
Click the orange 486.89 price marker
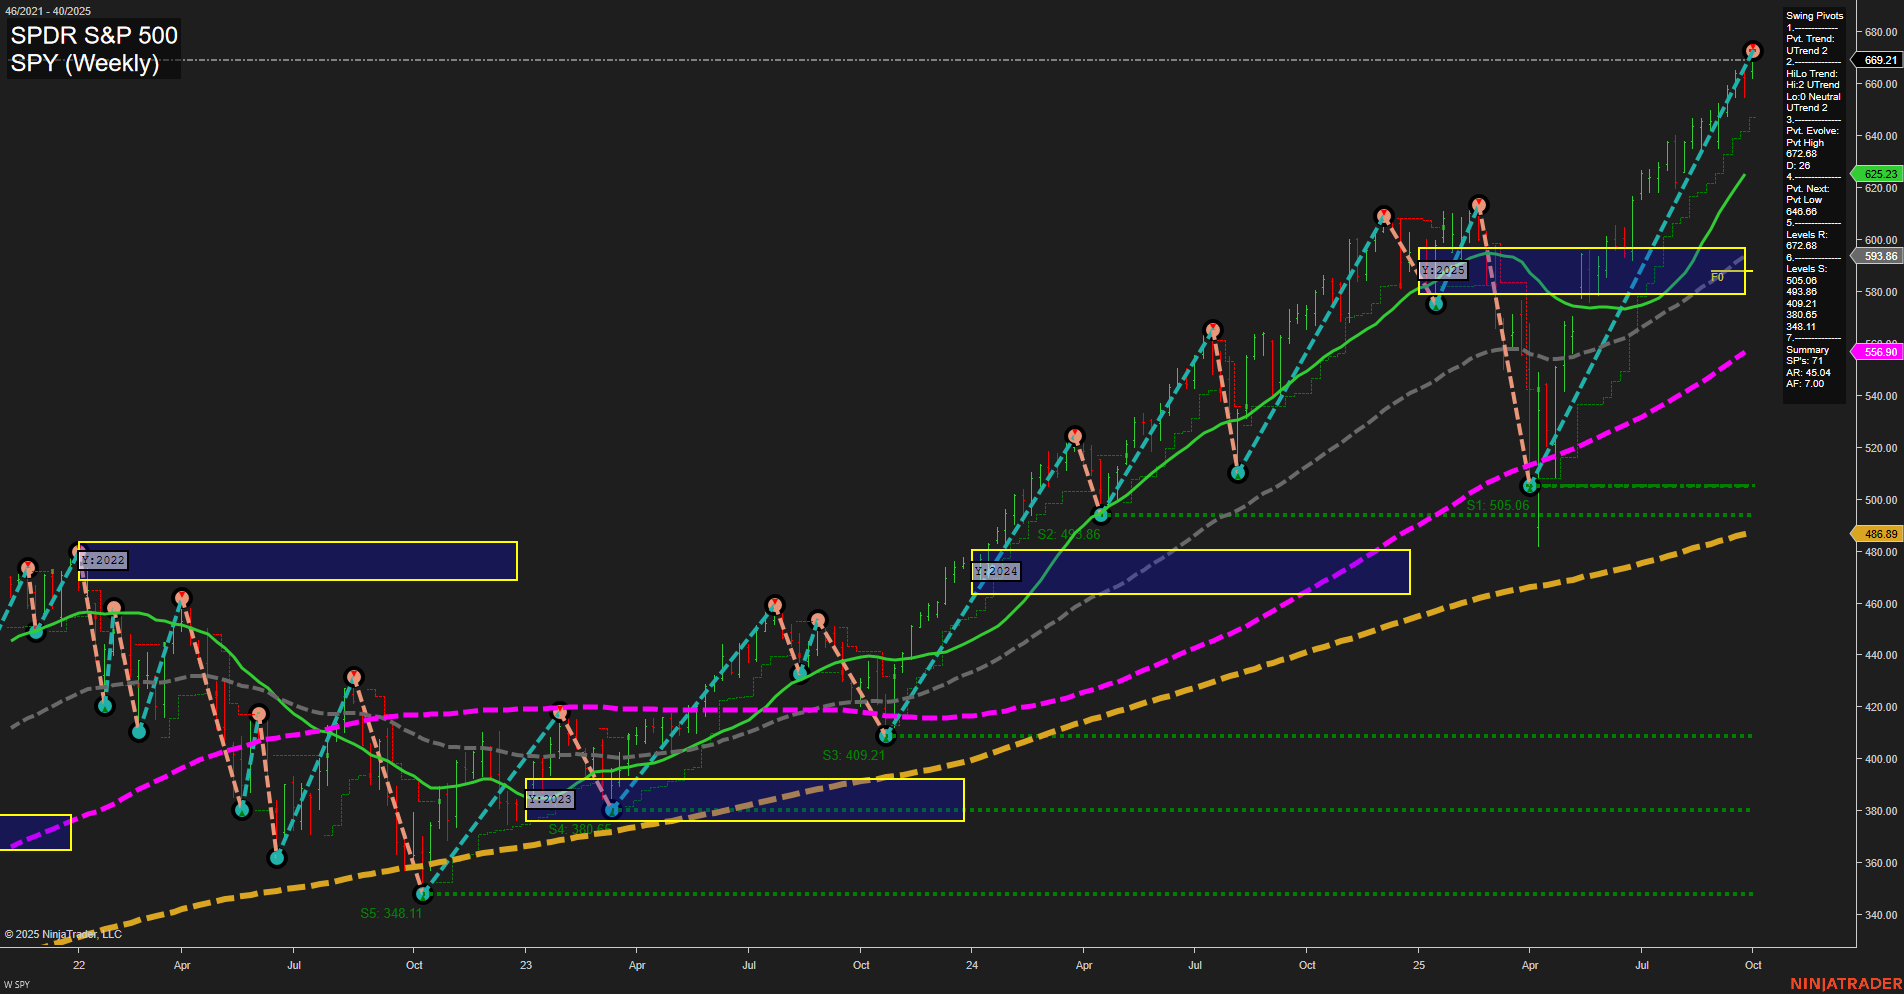click(1879, 534)
